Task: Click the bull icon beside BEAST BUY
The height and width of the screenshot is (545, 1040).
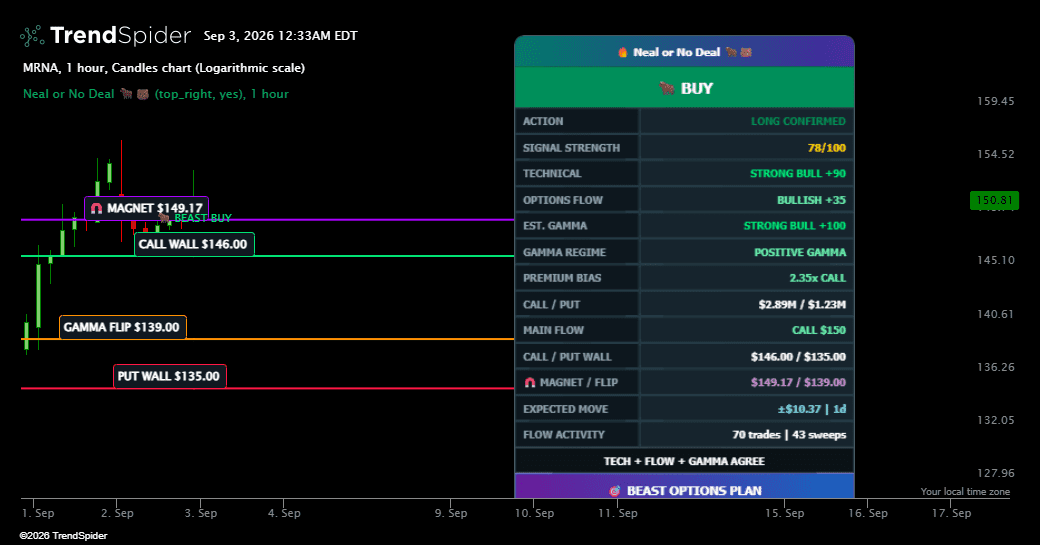Action: [x=164, y=217]
